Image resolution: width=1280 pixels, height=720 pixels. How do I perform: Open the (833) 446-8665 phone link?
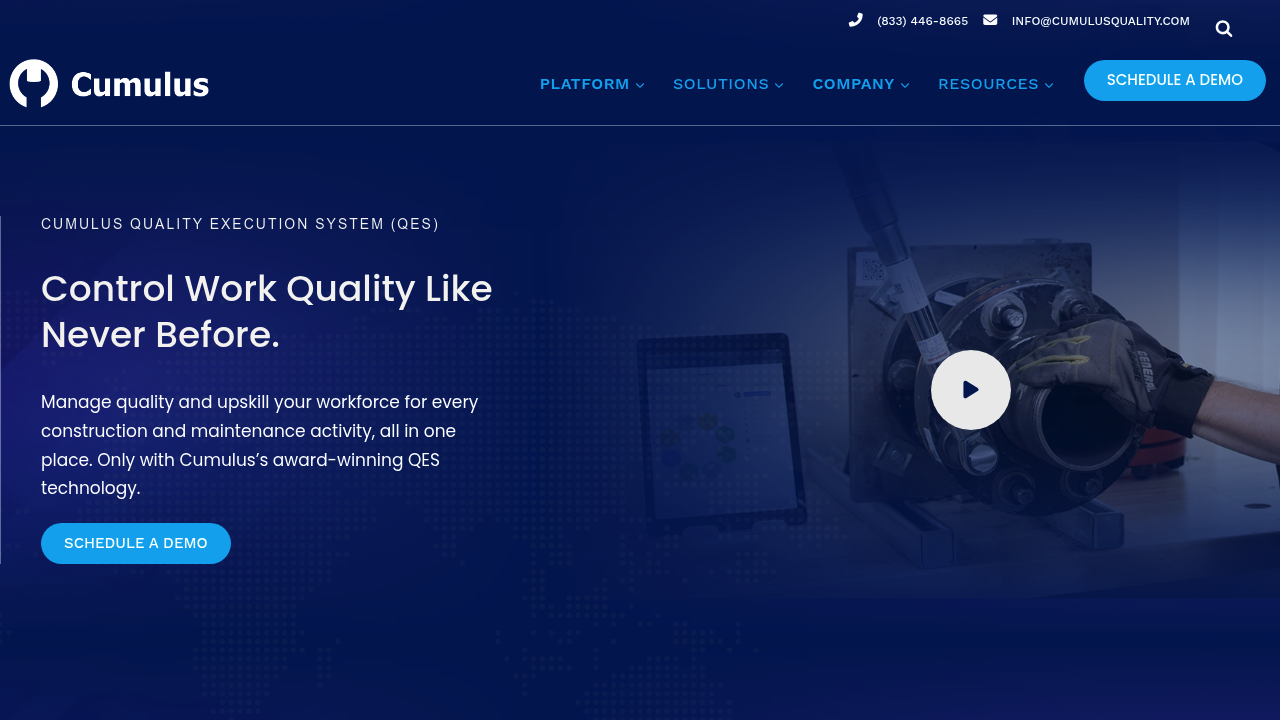pos(922,19)
